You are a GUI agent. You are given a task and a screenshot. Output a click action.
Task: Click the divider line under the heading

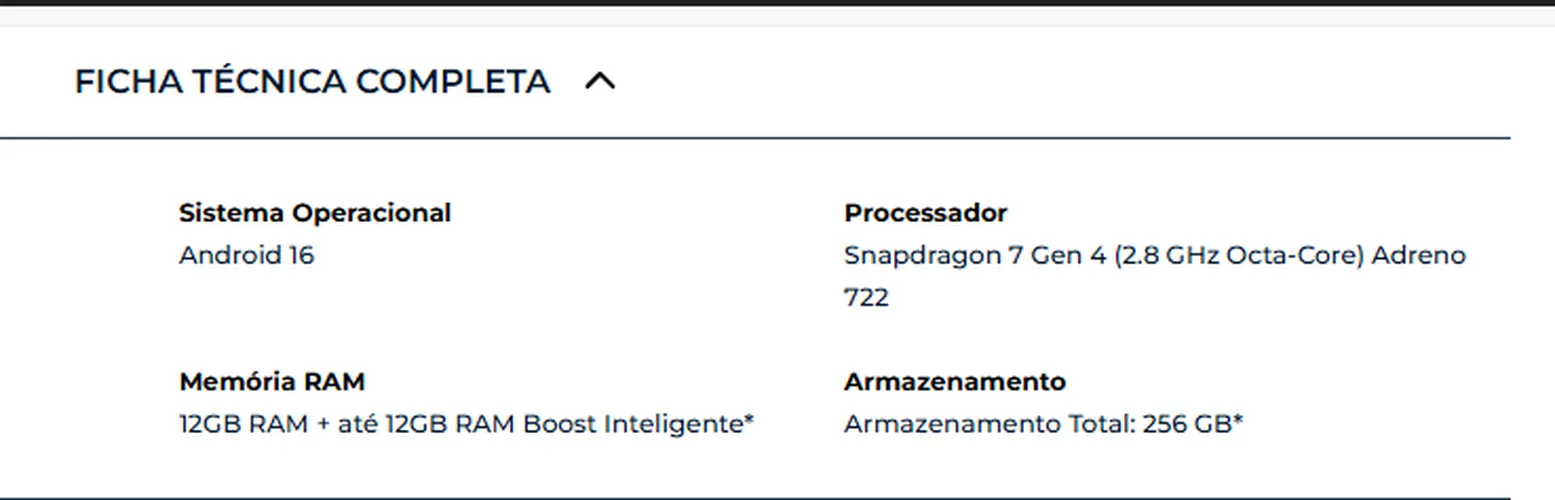pos(755,138)
